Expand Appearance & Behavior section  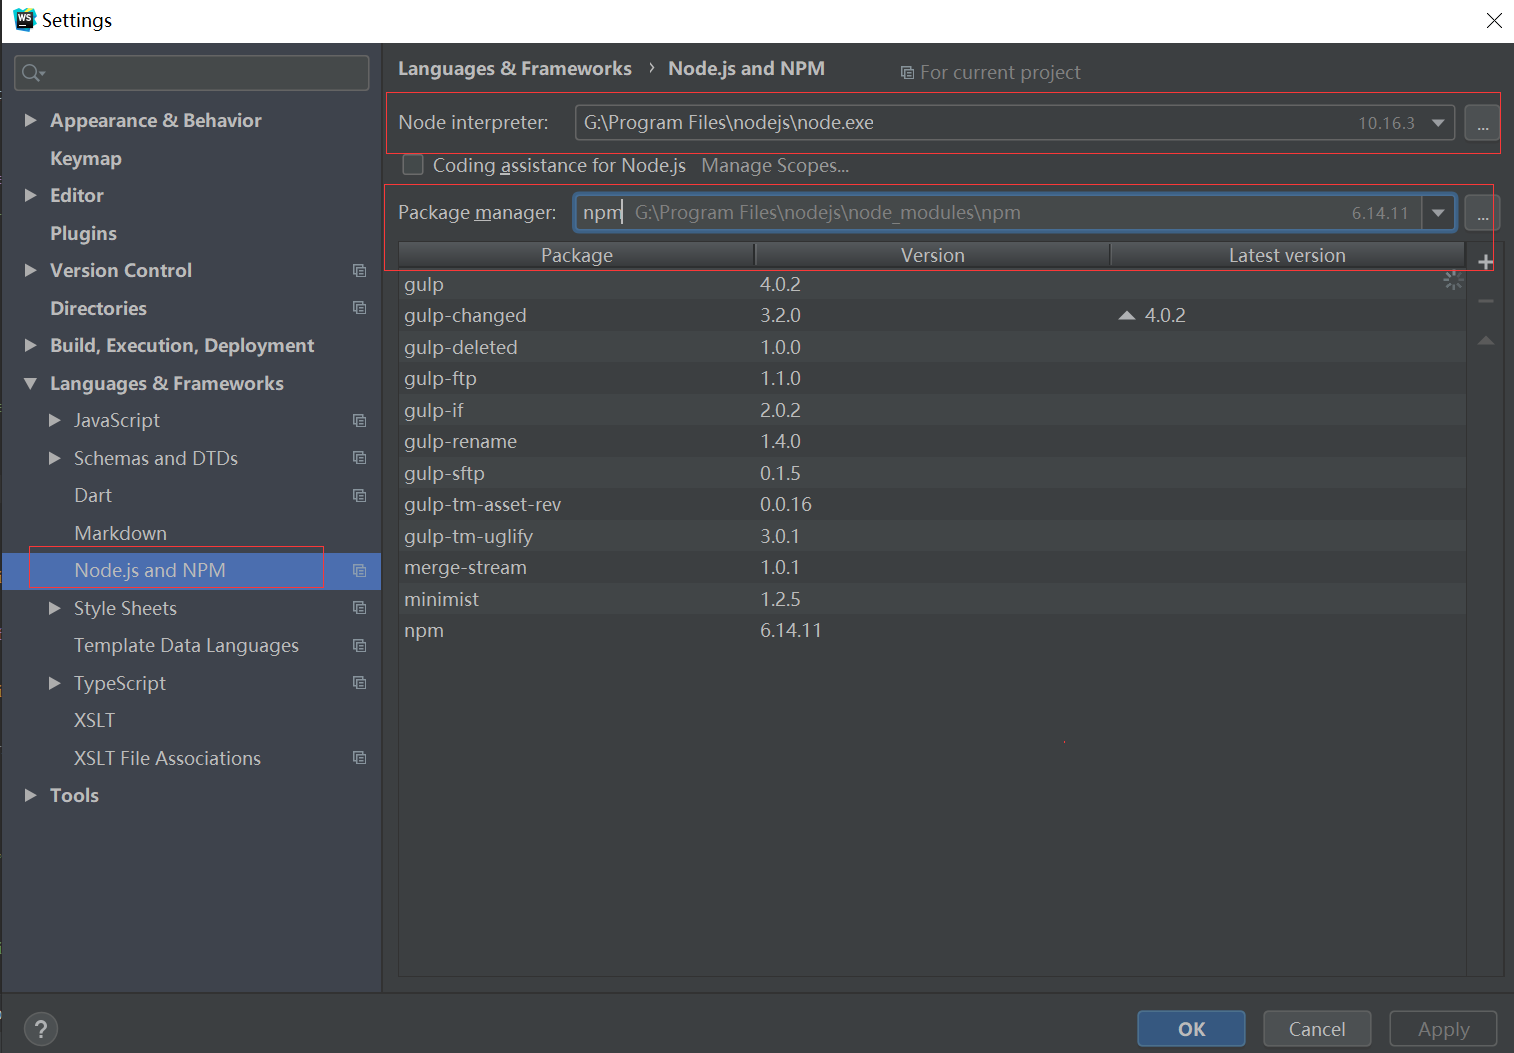point(31,120)
